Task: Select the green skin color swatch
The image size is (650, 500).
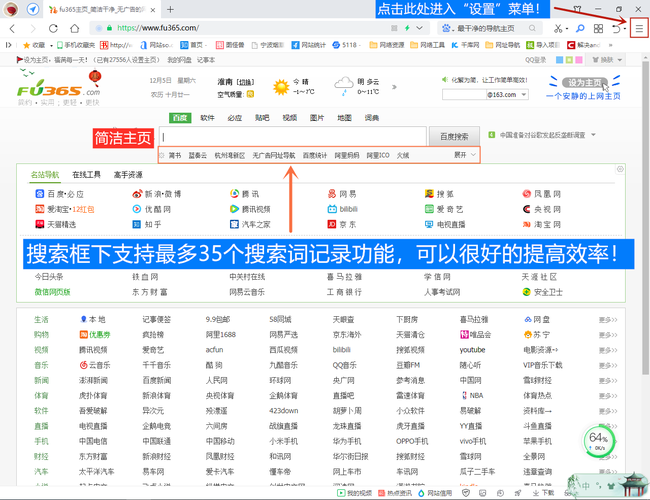Action: (x=569, y=60)
